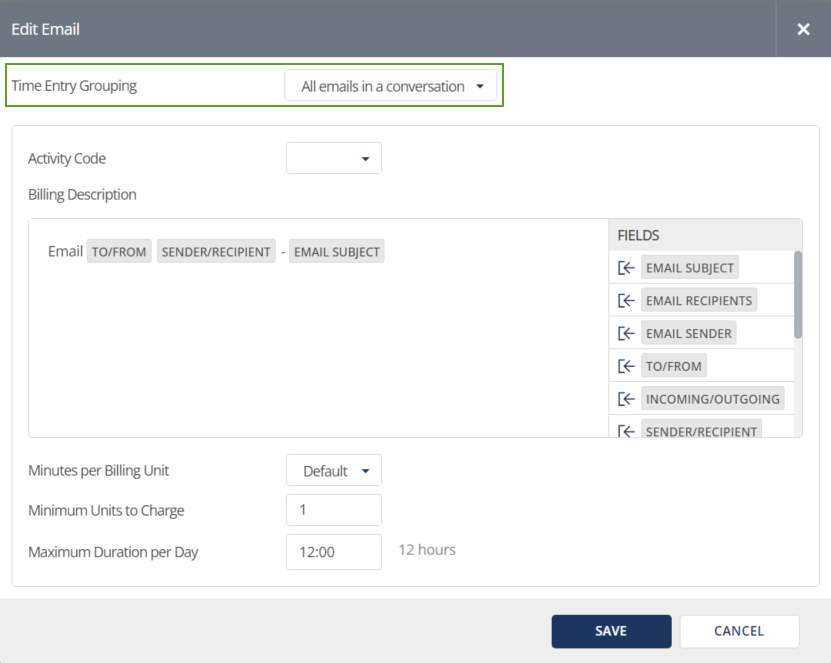Click the fields list scrollbar
Screen dimensions: 831x663
(x=797, y=295)
